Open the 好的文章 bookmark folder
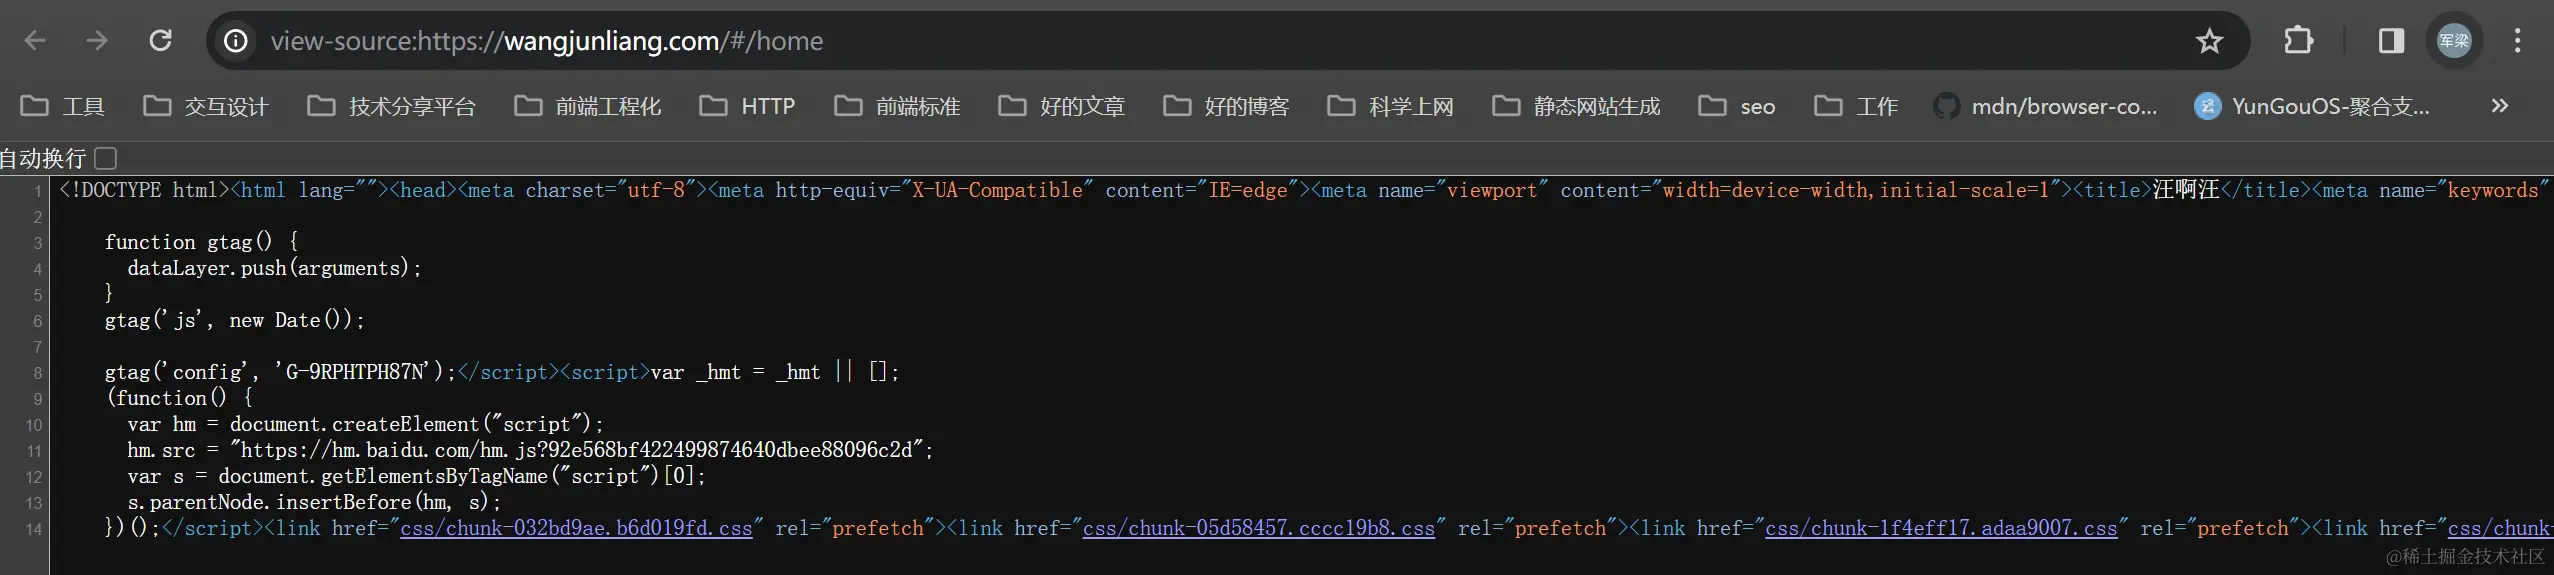This screenshot has height=575, width=2554. [x=1061, y=106]
